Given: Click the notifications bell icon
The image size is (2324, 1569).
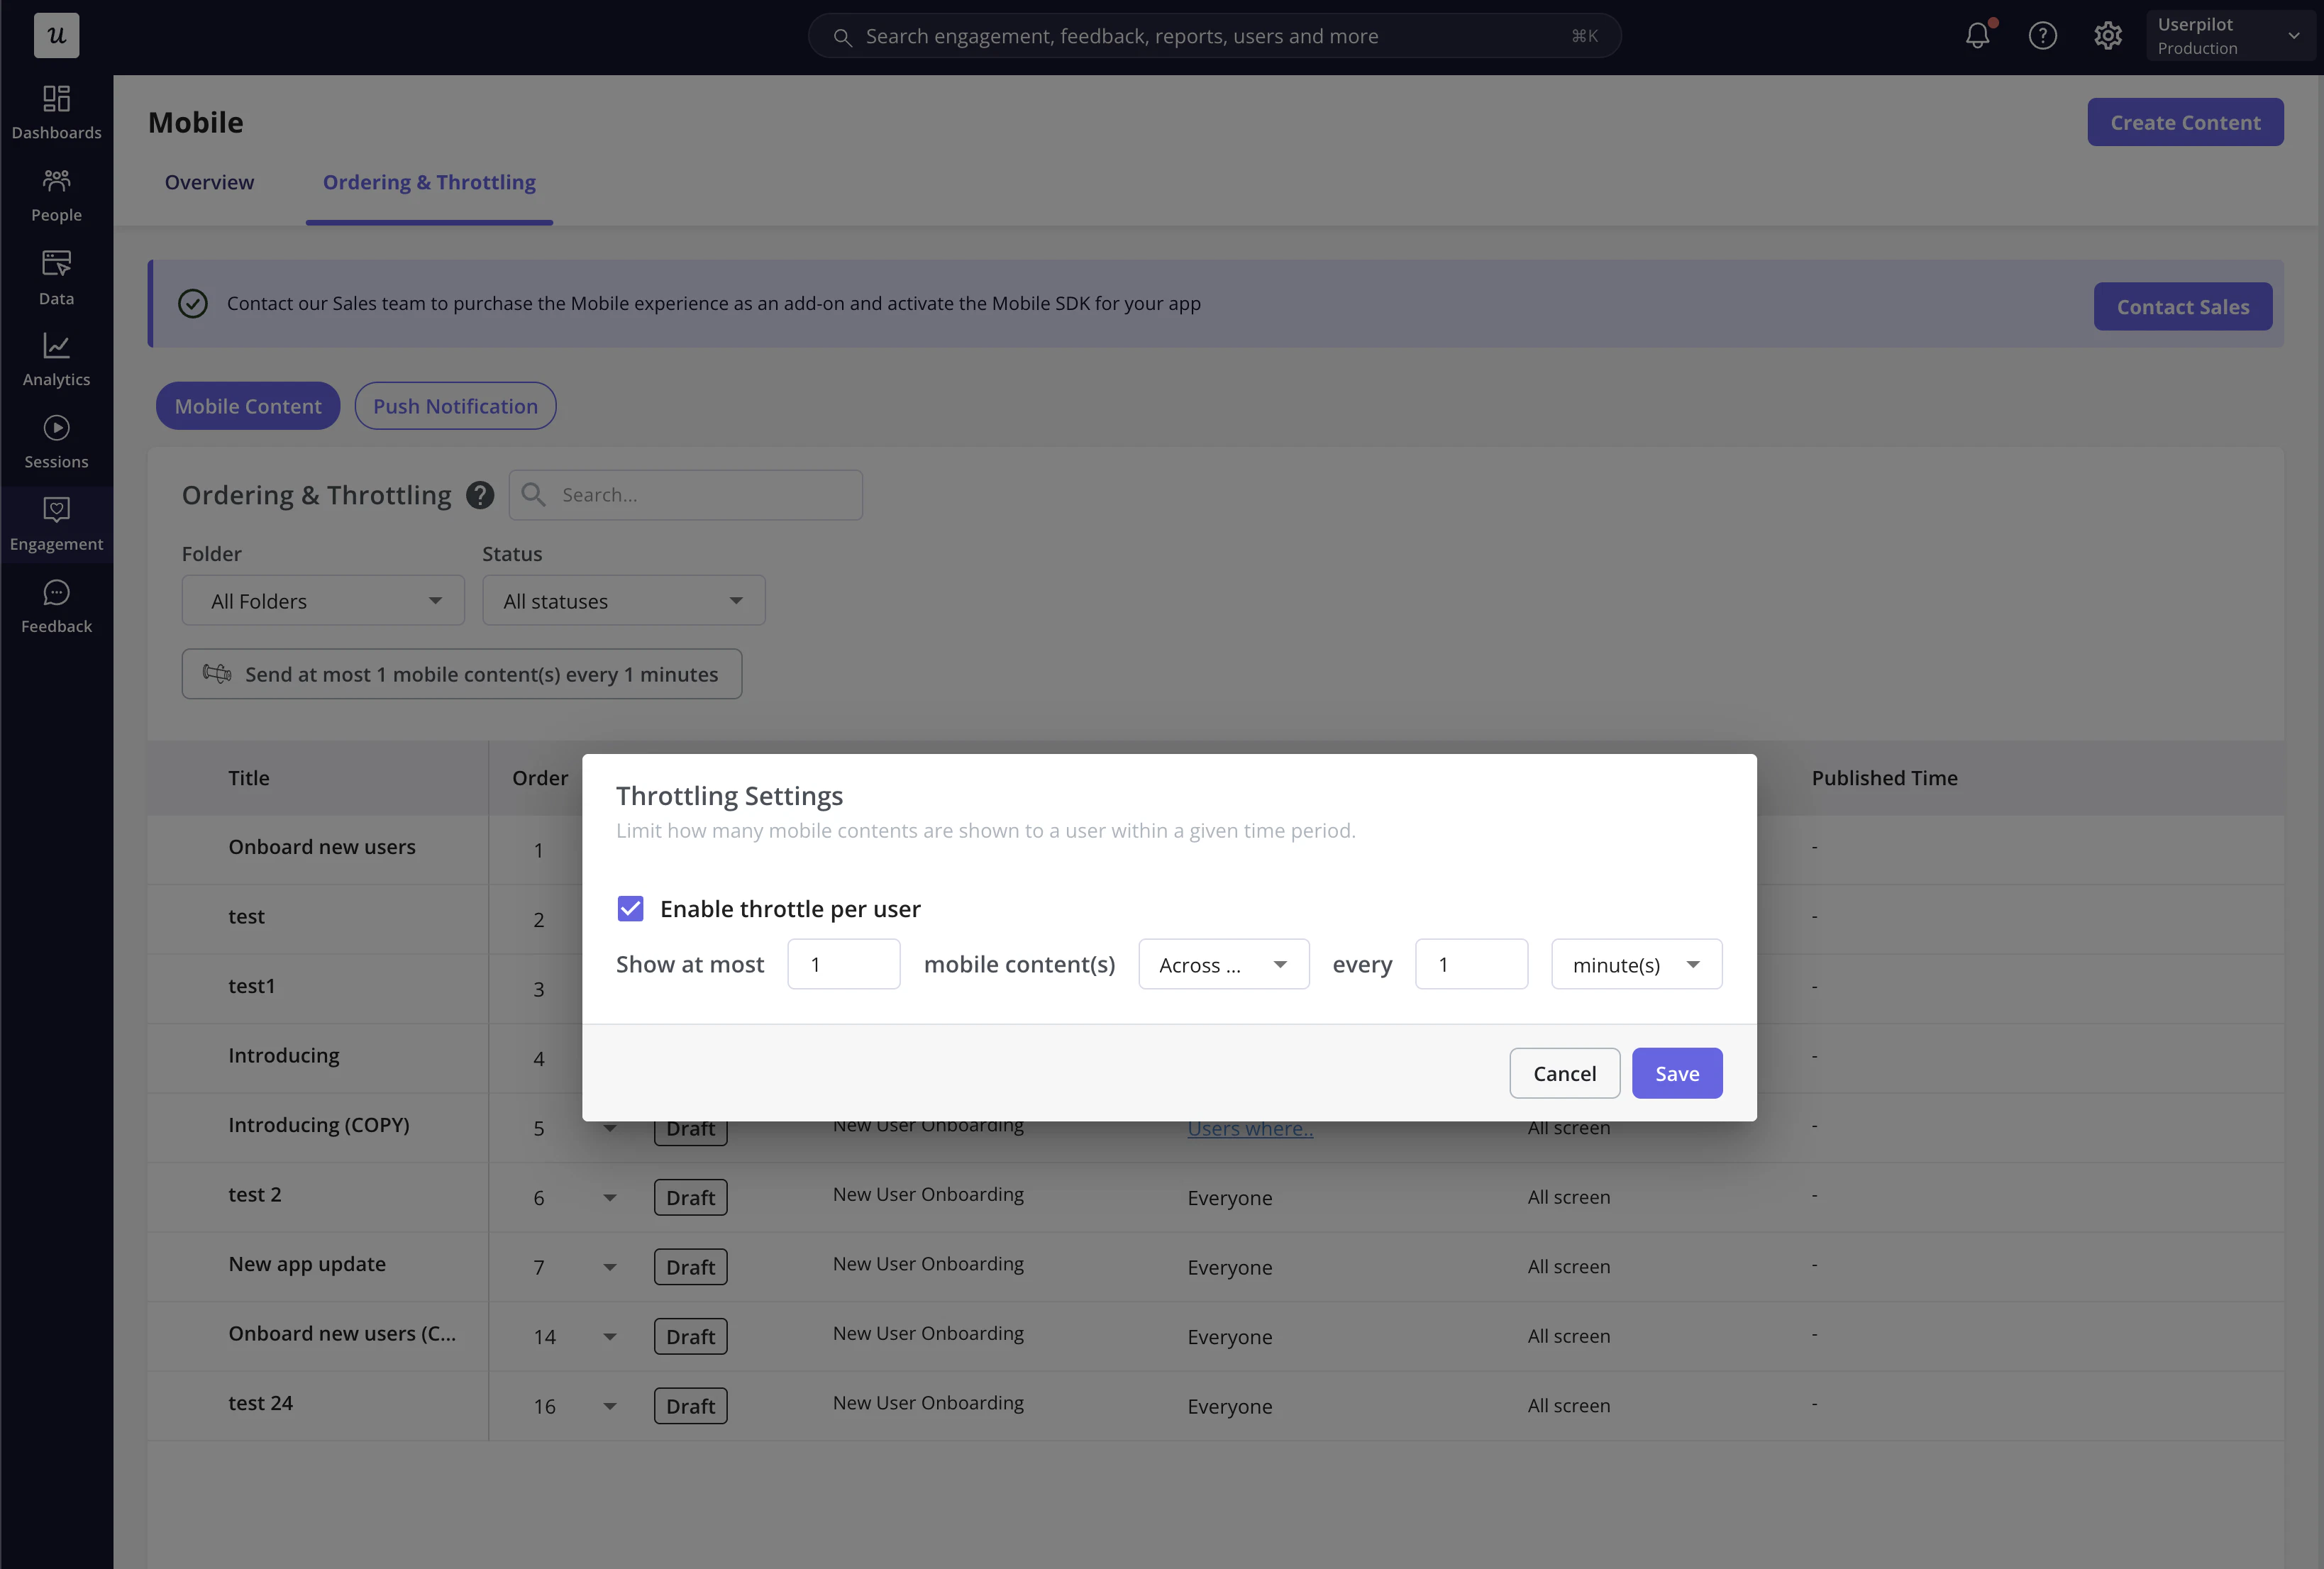Looking at the screenshot, I should 1977,36.
